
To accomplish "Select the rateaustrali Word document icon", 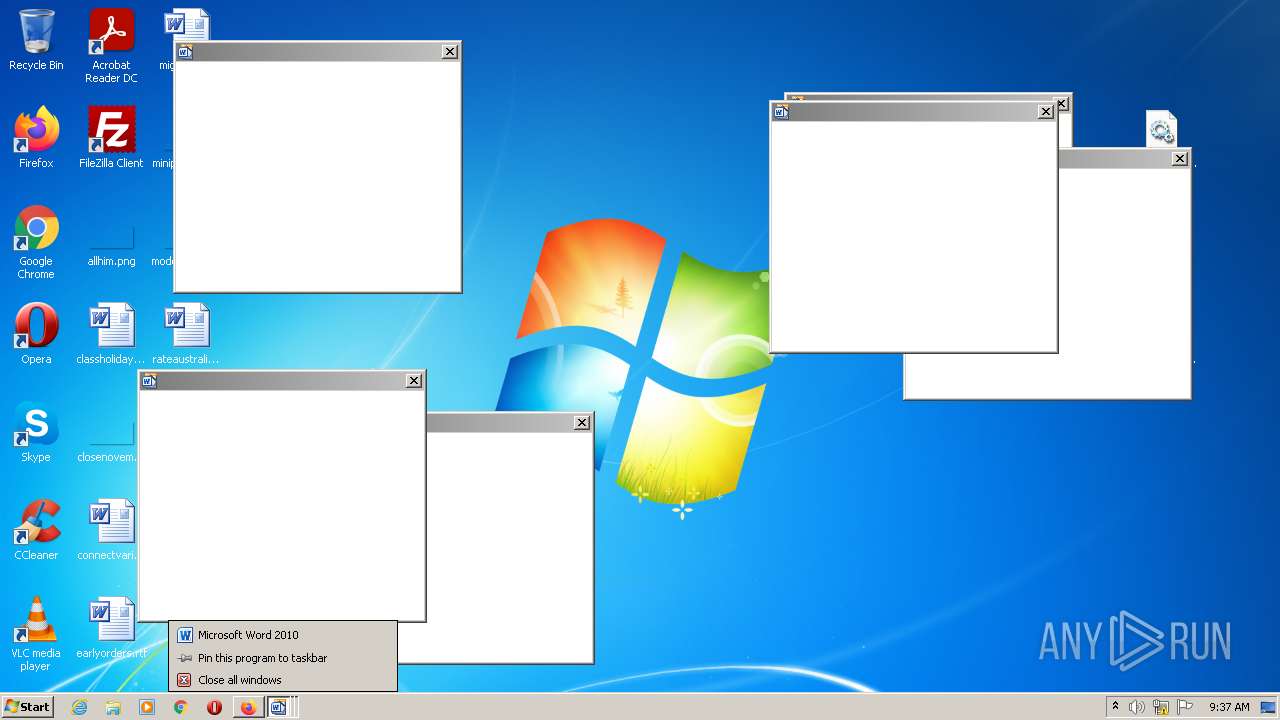I will [186, 334].
